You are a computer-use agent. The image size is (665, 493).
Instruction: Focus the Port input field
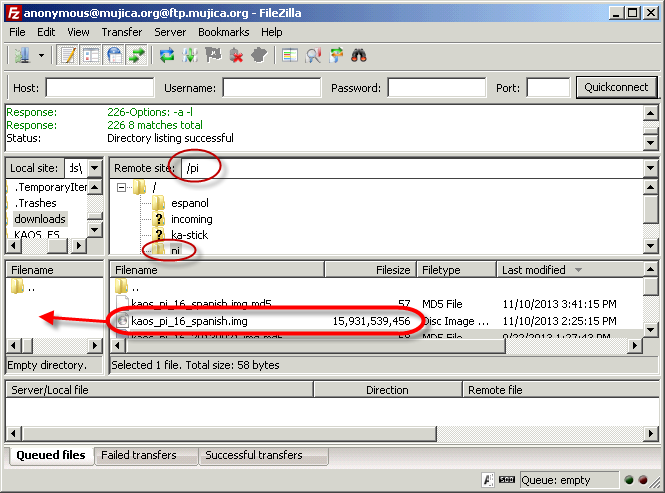[548, 88]
